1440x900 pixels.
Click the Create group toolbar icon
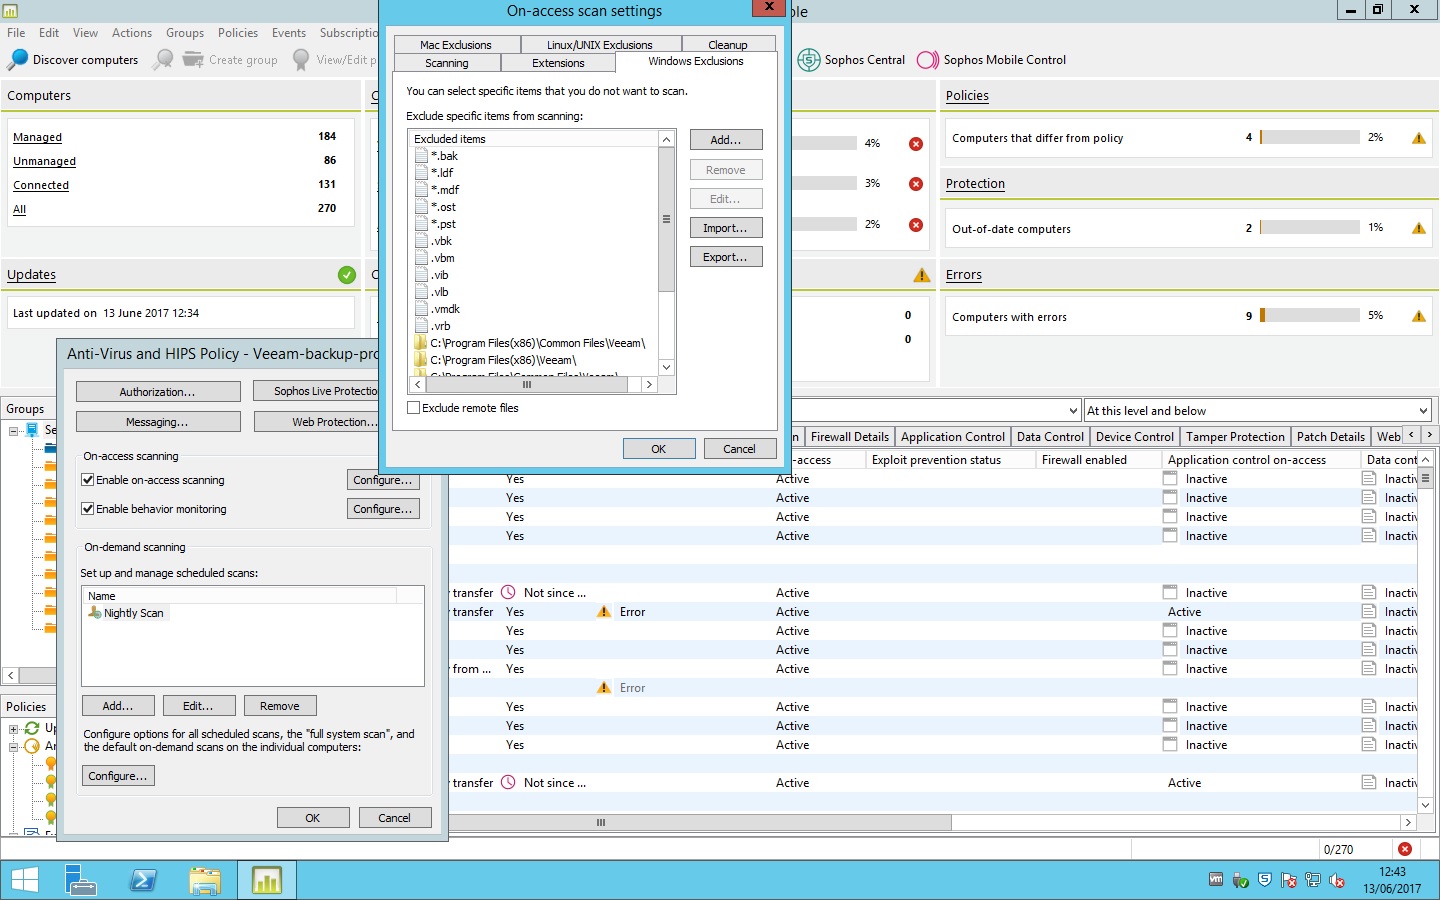click(x=193, y=60)
